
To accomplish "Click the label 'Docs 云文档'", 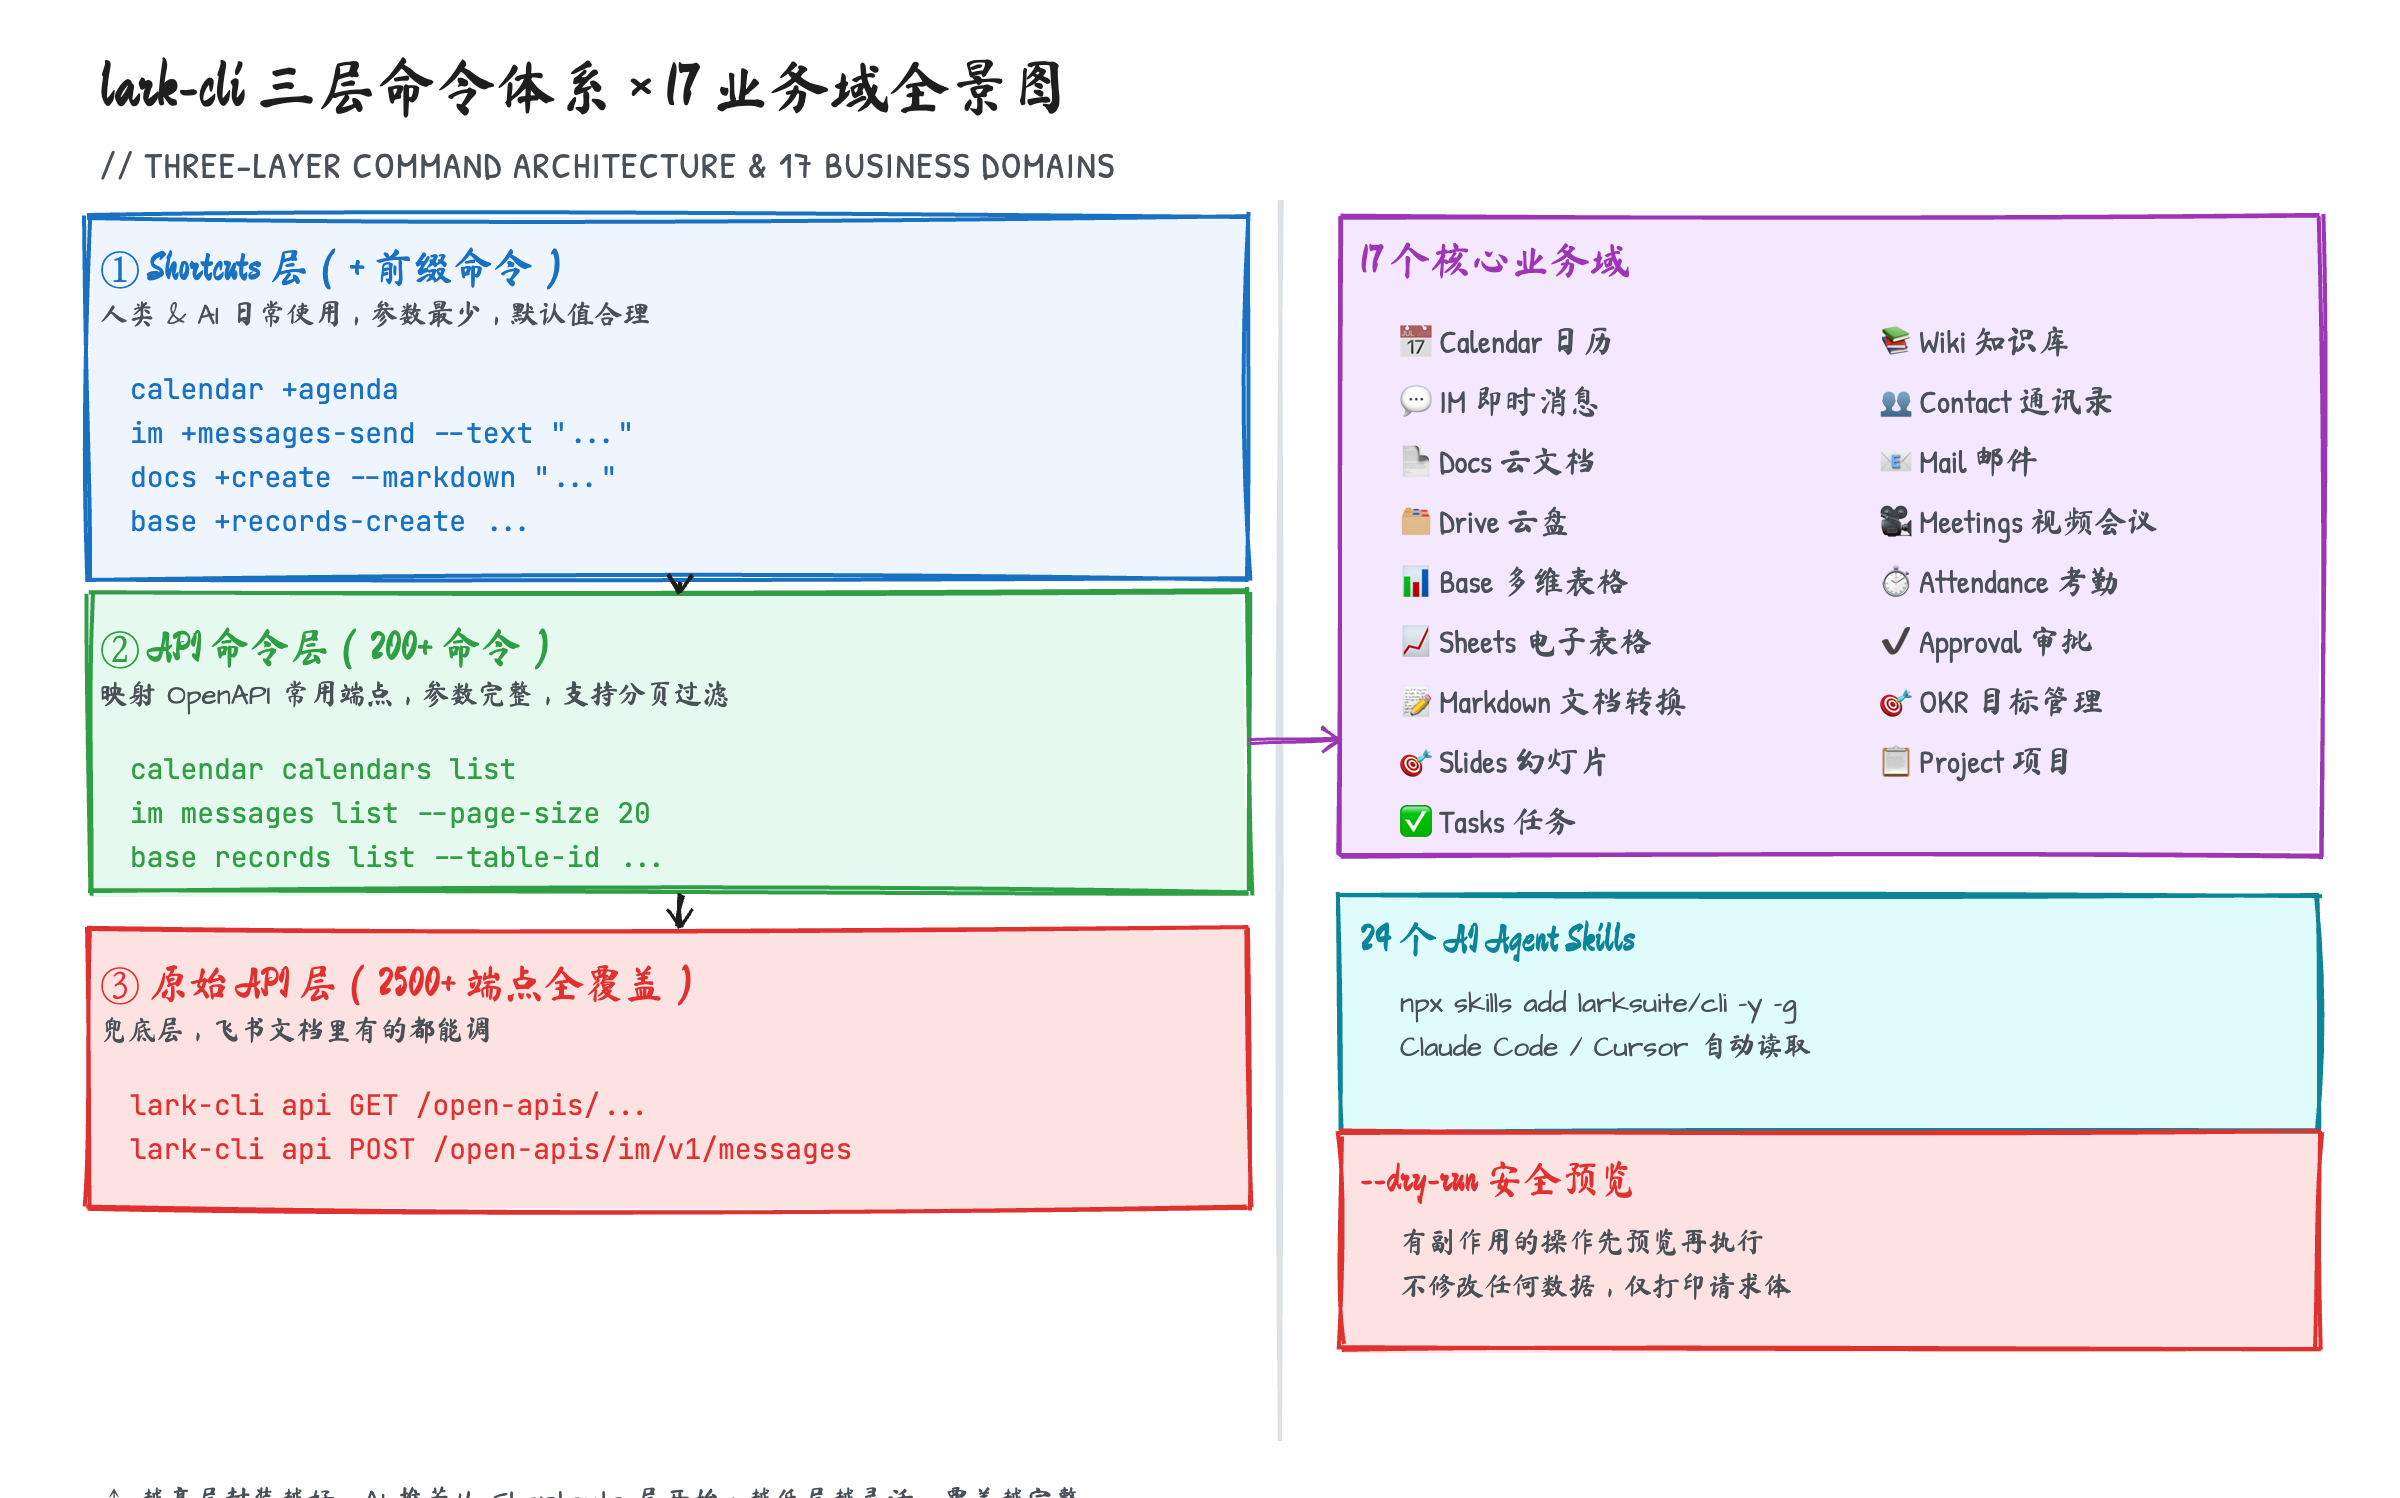I will coord(1516,462).
